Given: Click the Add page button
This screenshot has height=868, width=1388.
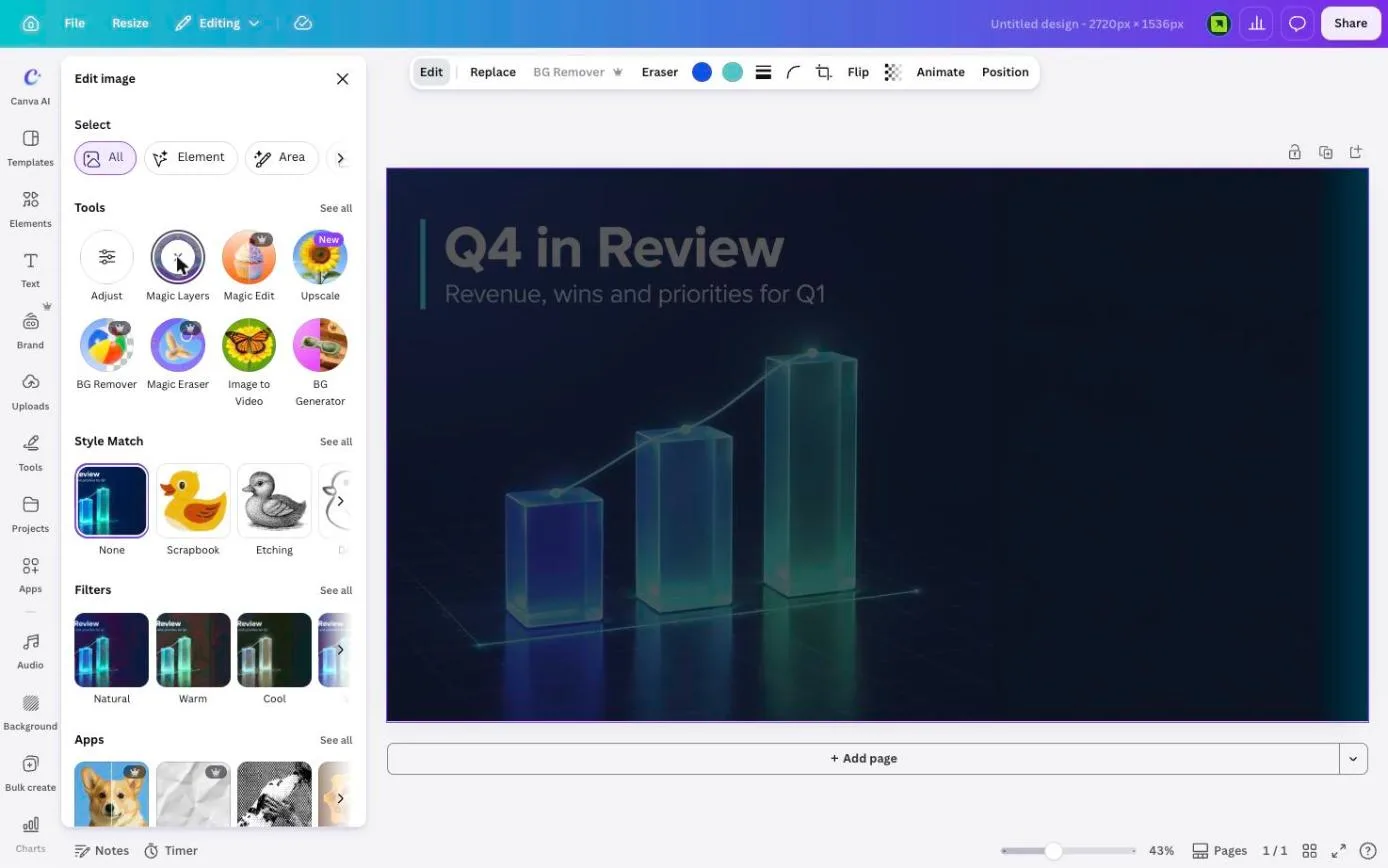Looking at the screenshot, I should click(863, 759).
